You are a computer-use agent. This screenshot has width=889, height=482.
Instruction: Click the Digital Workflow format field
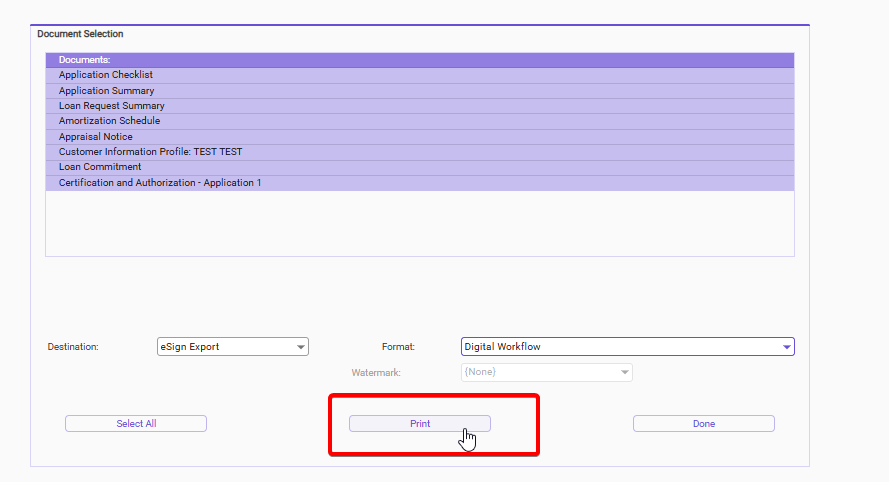pyautogui.click(x=618, y=347)
